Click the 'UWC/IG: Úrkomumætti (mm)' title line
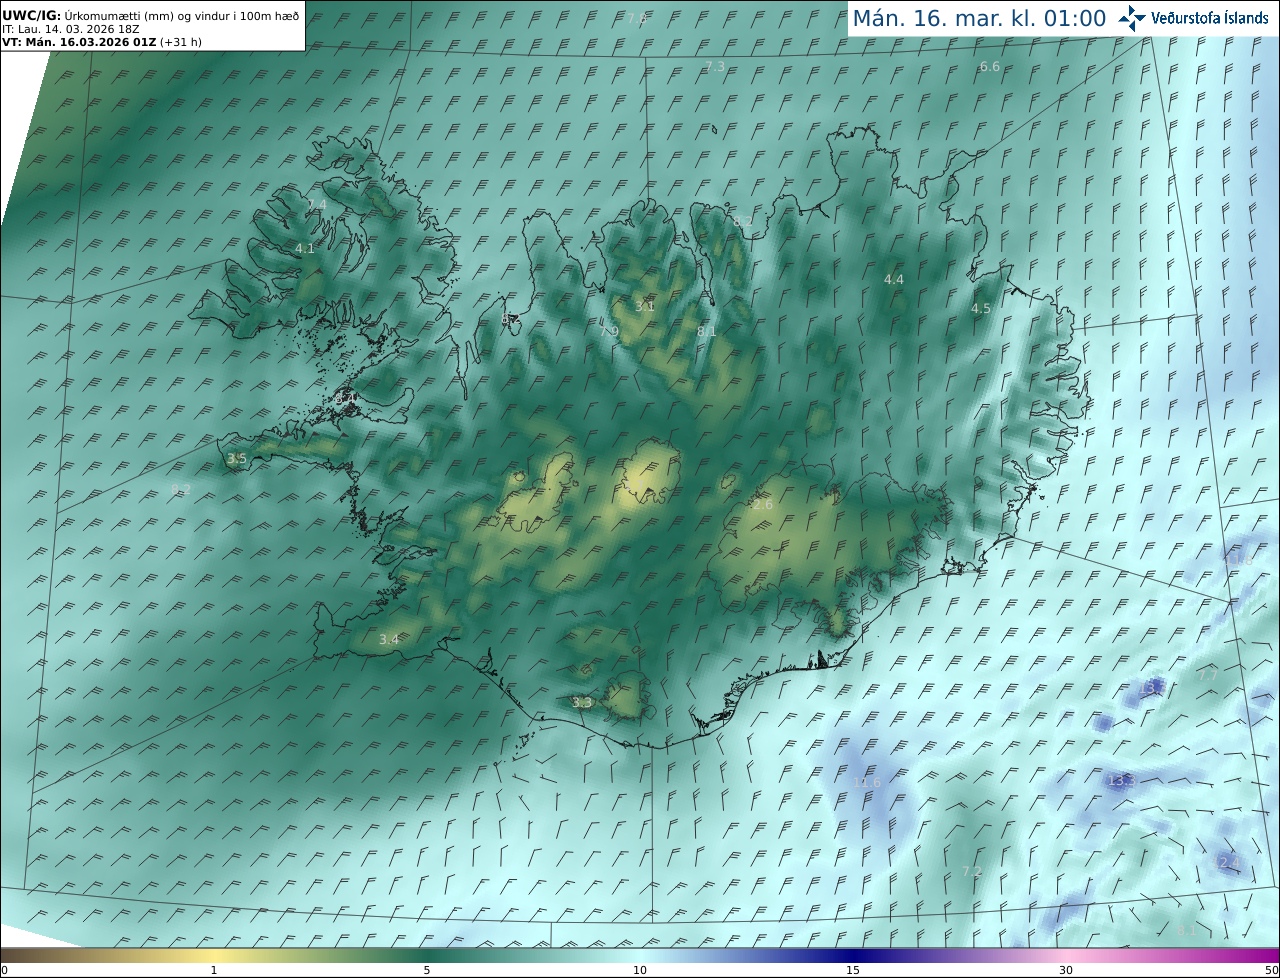 [x=151, y=16]
